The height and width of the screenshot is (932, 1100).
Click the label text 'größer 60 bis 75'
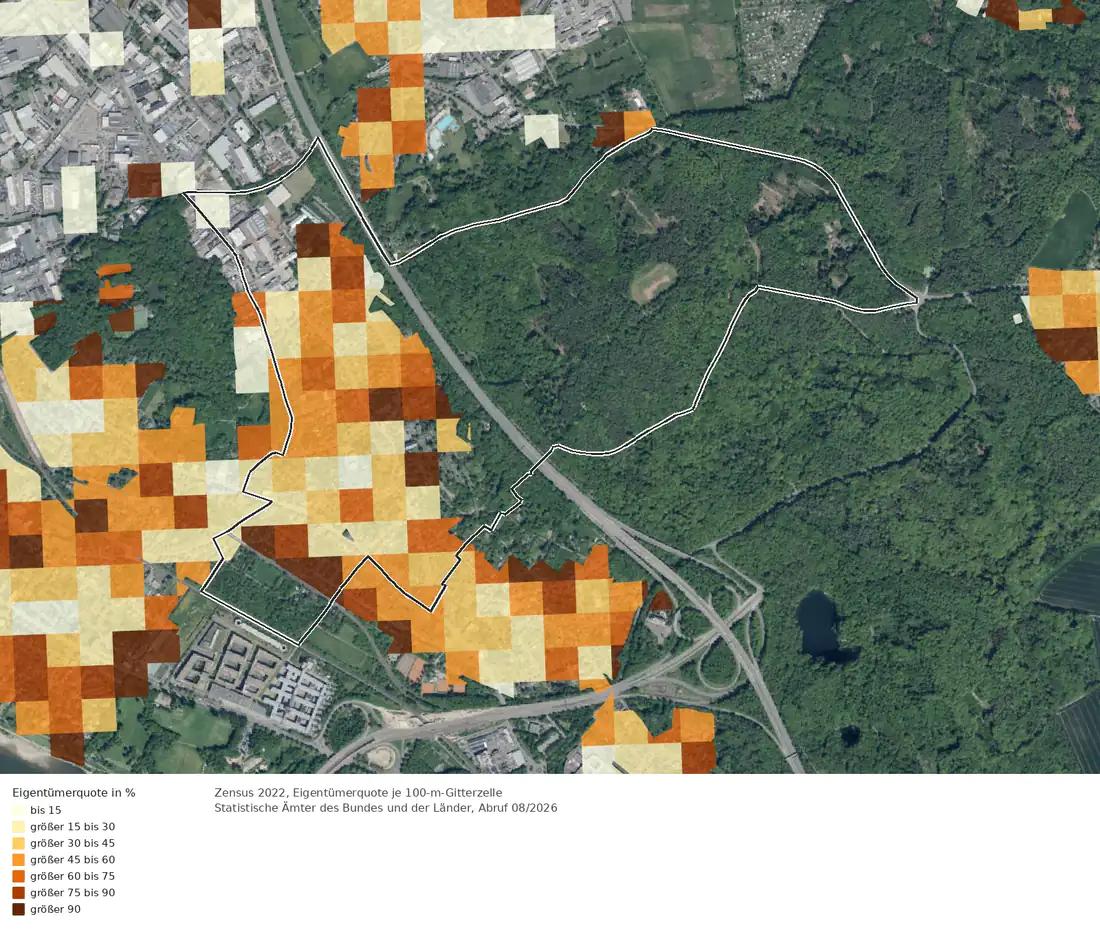[72, 876]
